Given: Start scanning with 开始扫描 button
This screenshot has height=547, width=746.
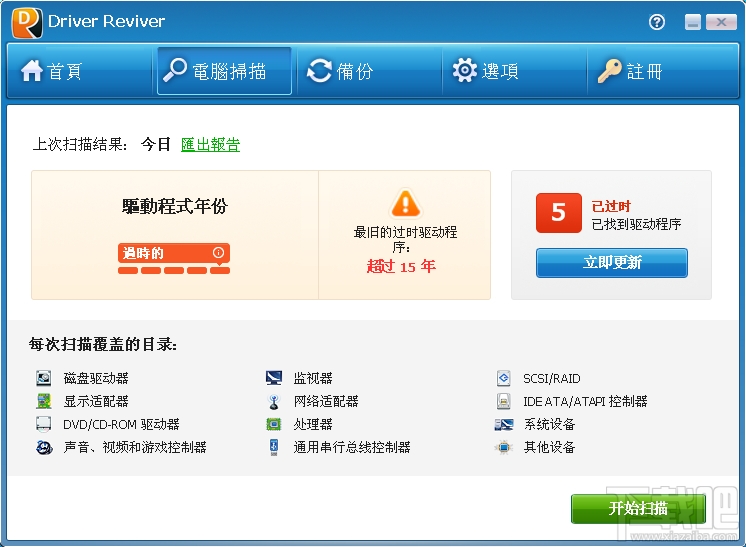Looking at the screenshot, I should point(638,508).
